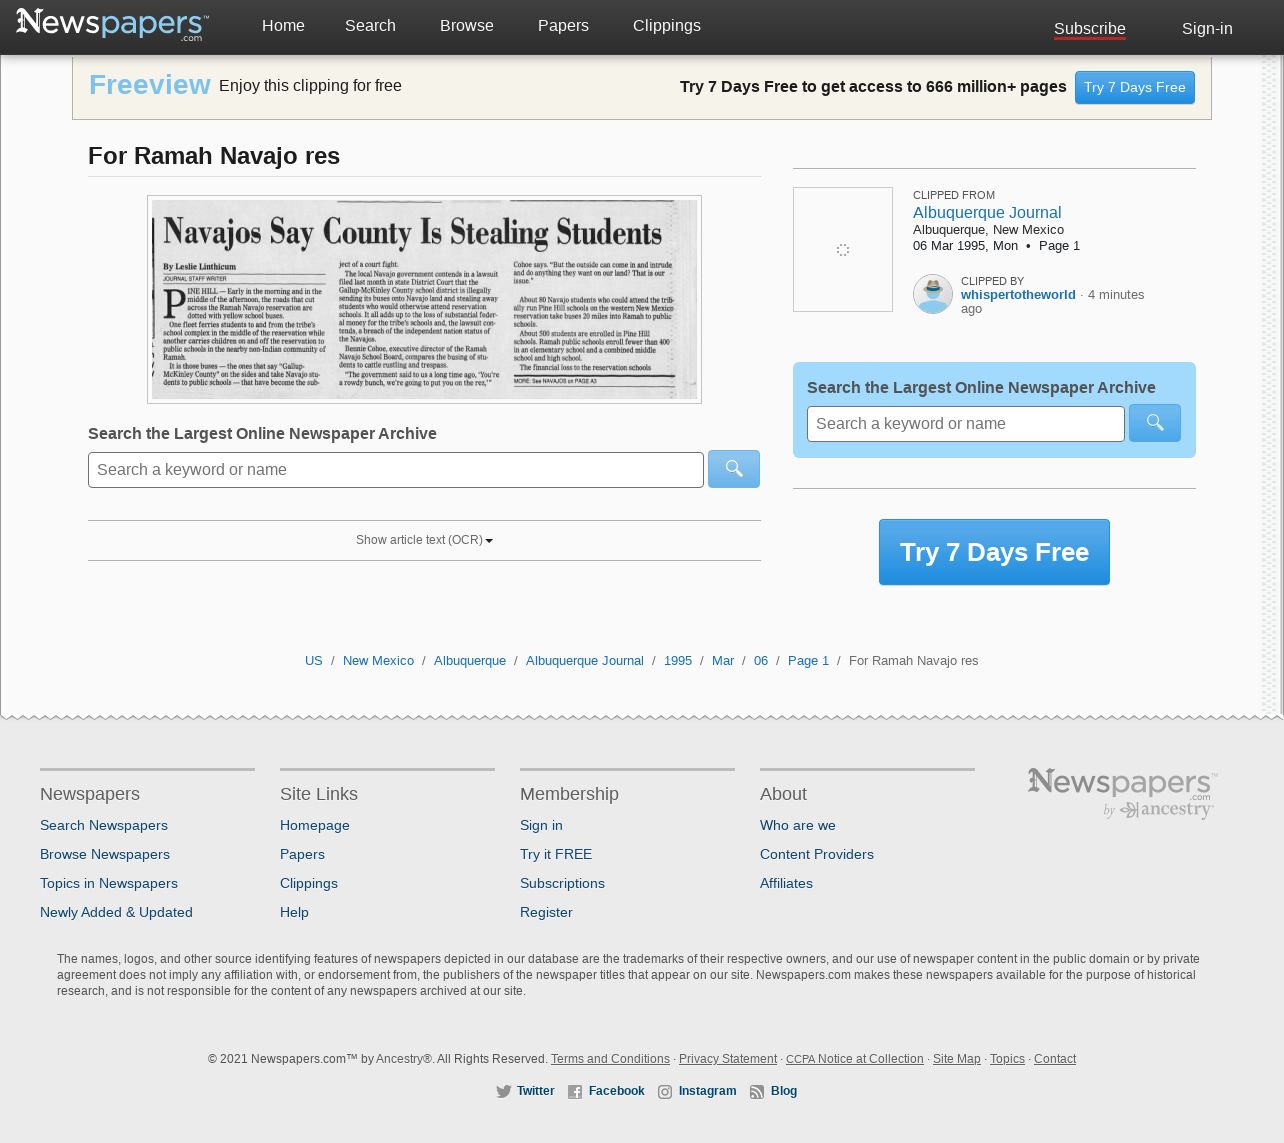The height and width of the screenshot is (1143, 1284).
Task: Open Register footer link
Action: coord(546,912)
